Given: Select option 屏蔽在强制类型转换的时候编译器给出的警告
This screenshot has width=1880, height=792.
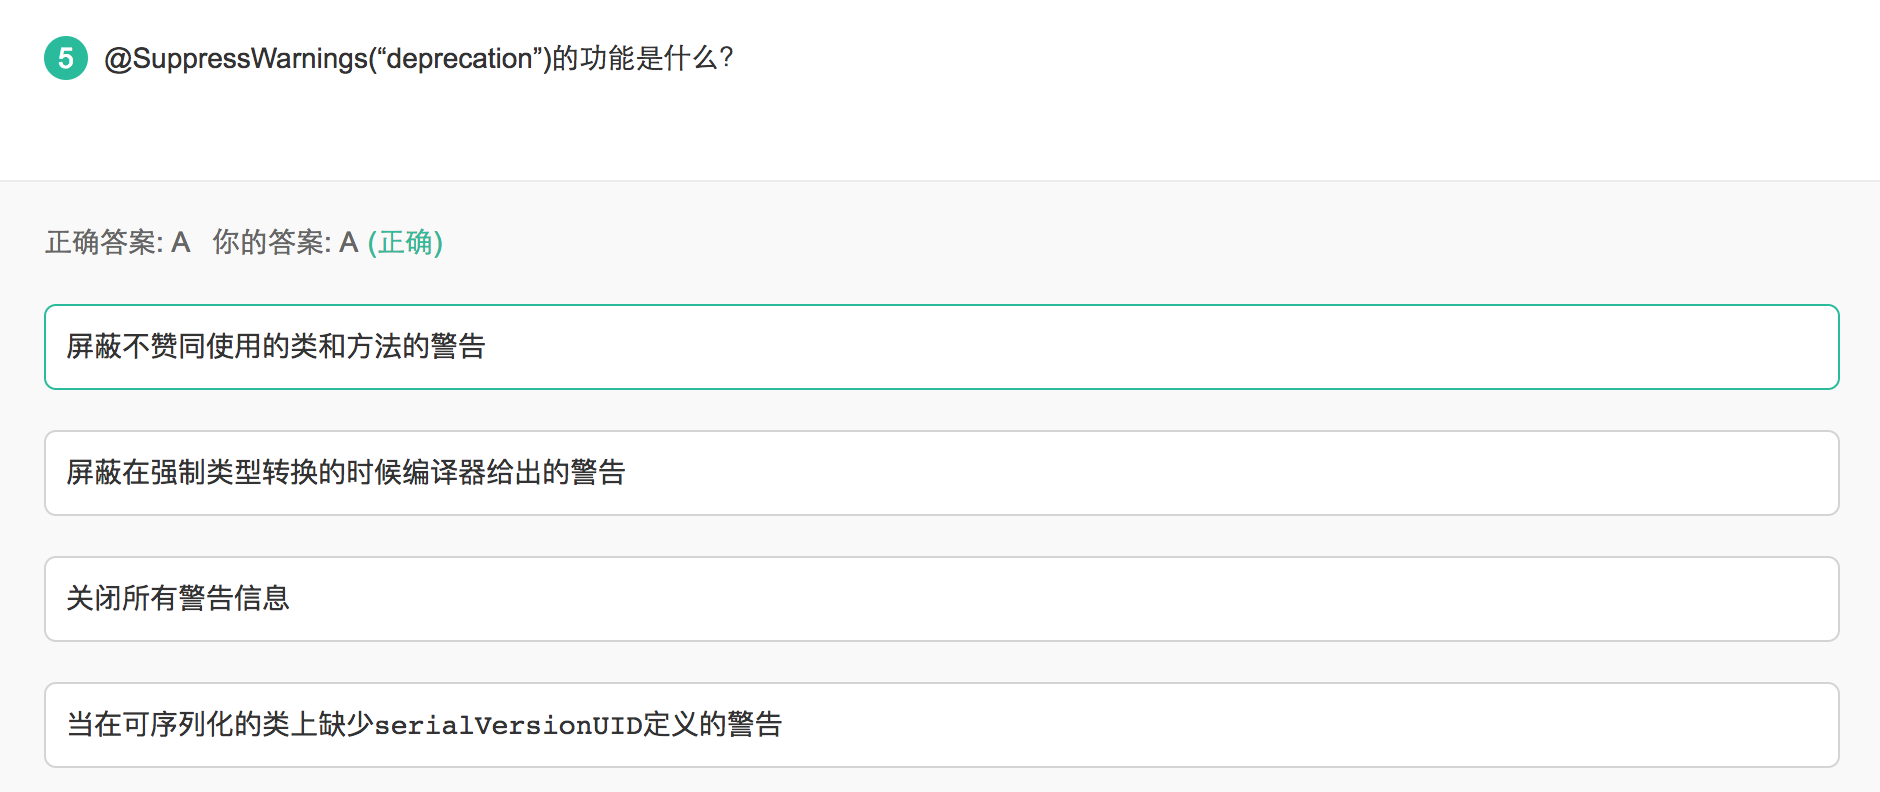Looking at the screenshot, I should pos(345,473).
